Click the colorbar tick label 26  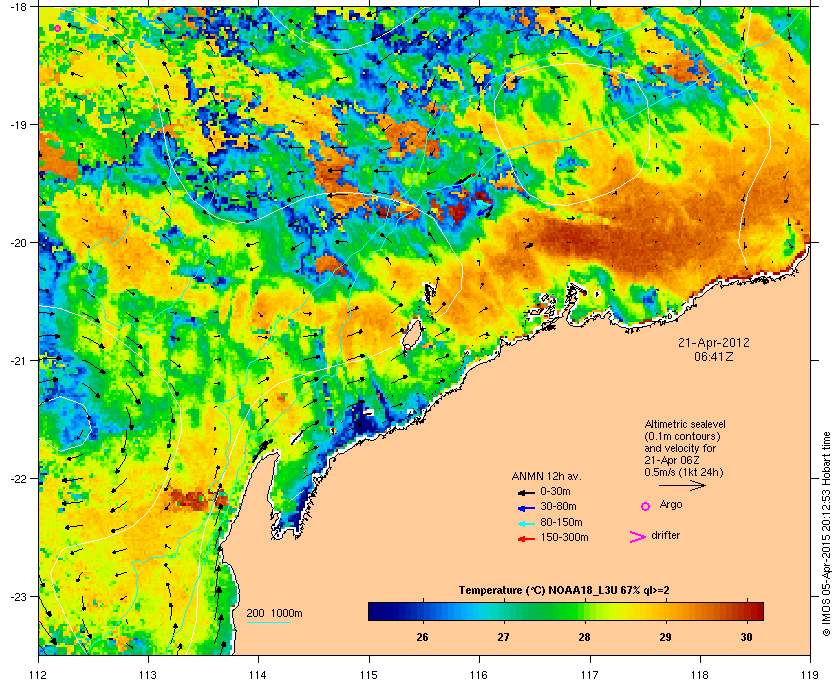click(x=422, y=637)
